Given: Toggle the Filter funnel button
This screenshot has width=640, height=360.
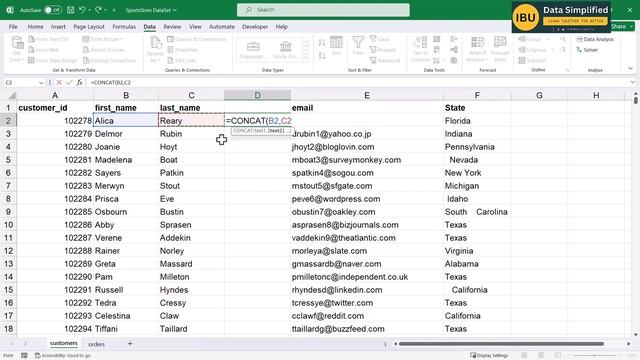Looking at the screenshot, I should (358, 46).
